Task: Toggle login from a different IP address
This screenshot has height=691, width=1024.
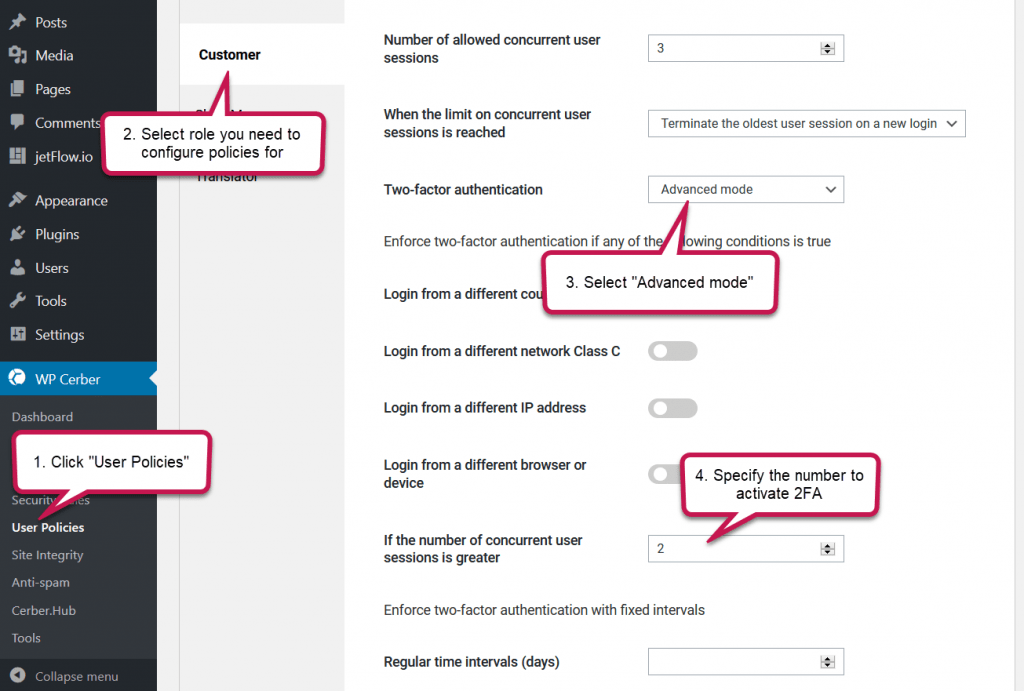Action: point(672,408)
